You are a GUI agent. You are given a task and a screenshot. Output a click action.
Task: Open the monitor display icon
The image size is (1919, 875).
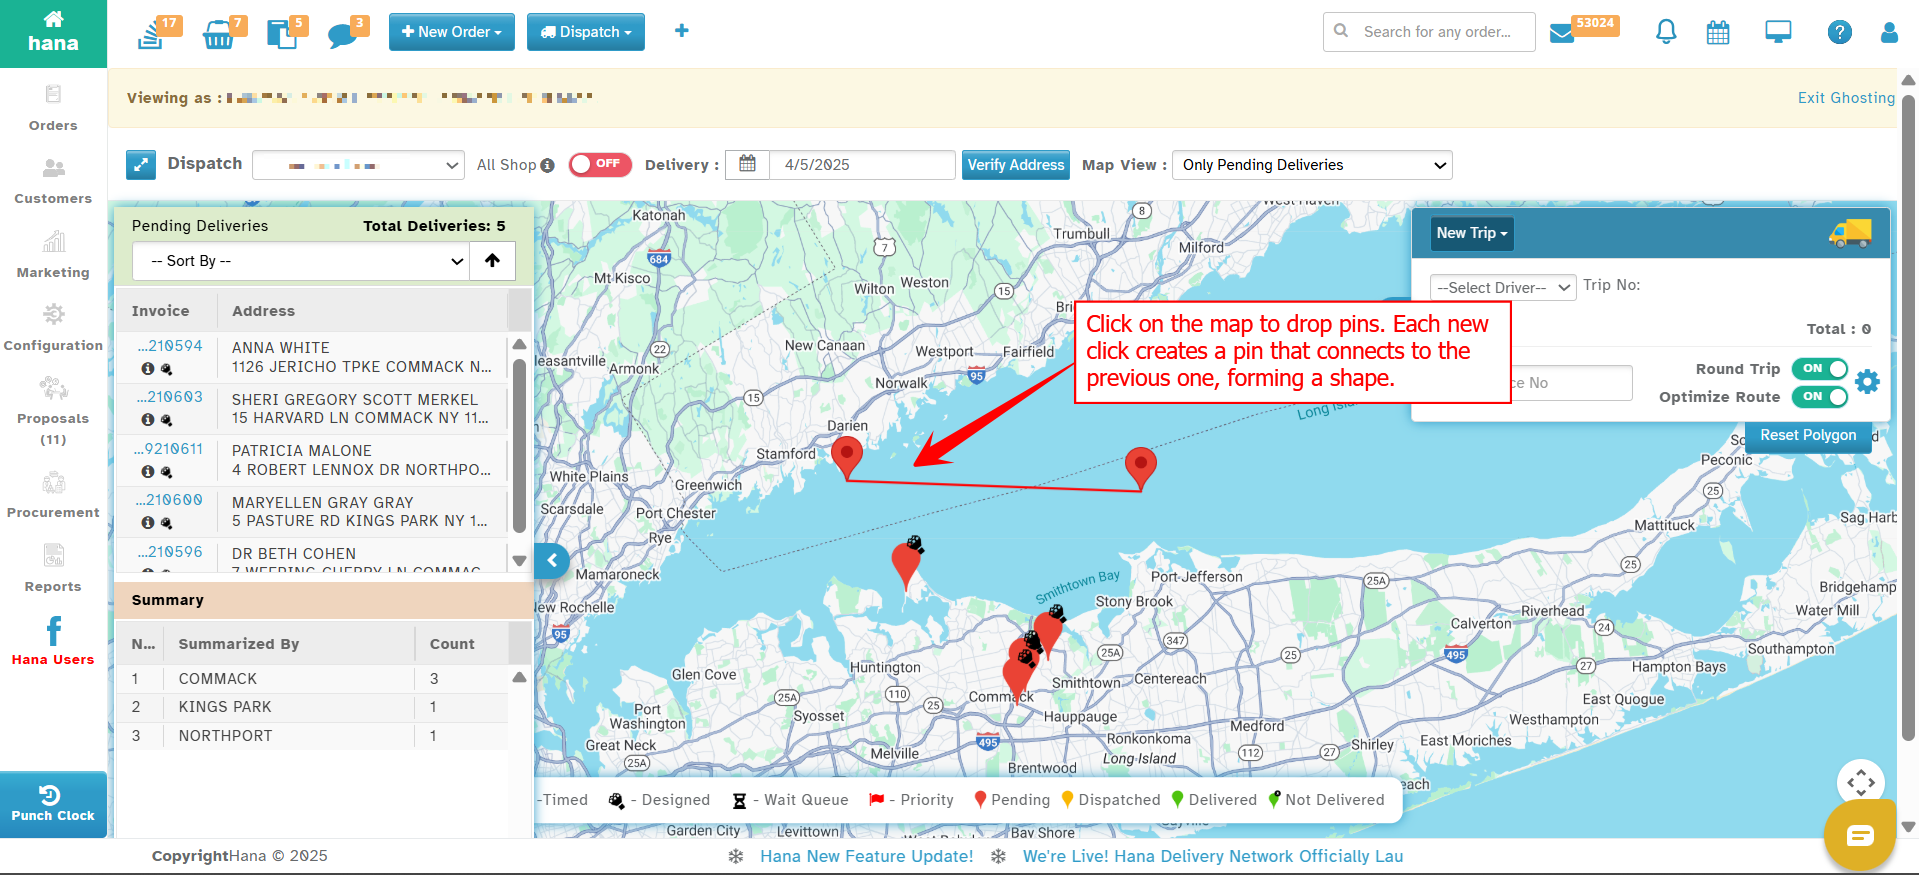1778,32
